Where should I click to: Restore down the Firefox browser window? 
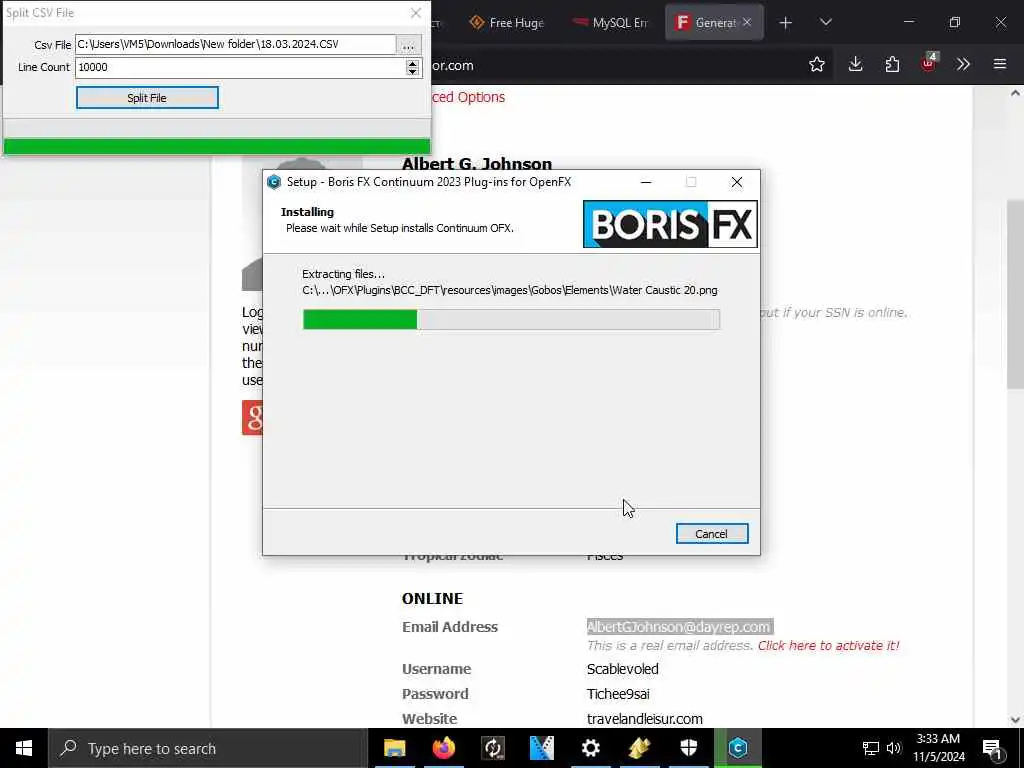(955, 23)
